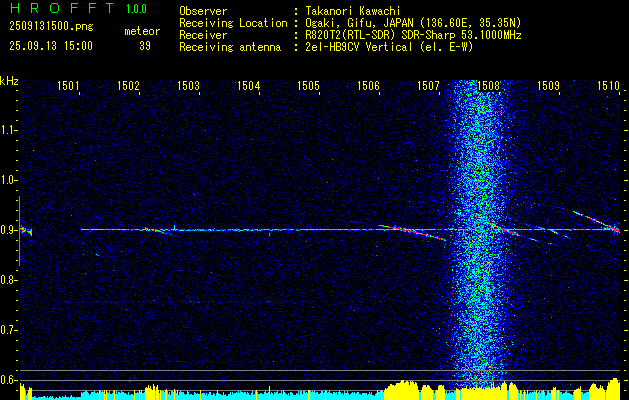Click the kHz axis unit label
Viewport: 629px width, 400px height.
tap(9, 81)
